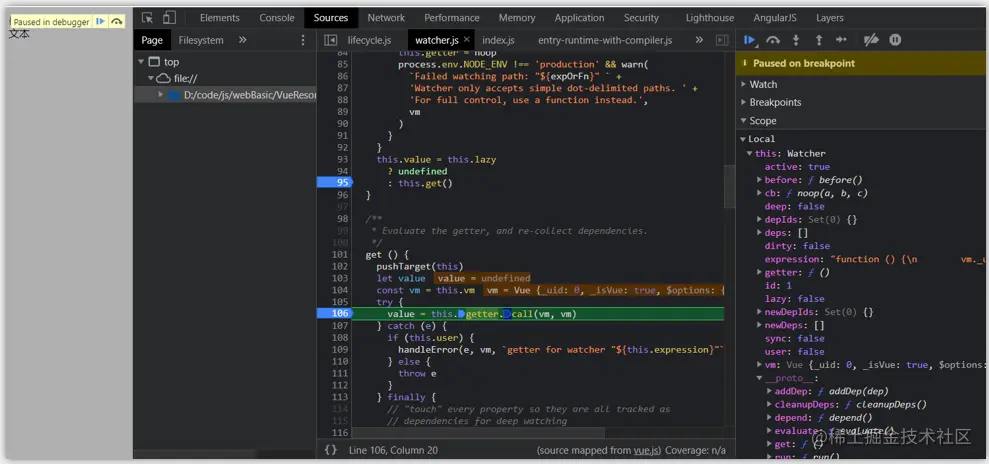The width and height of the screenshot is (989, 464).
Task: Toggle breakpoint on line 95
Action: pyautogui.click(x=335, y=183)
